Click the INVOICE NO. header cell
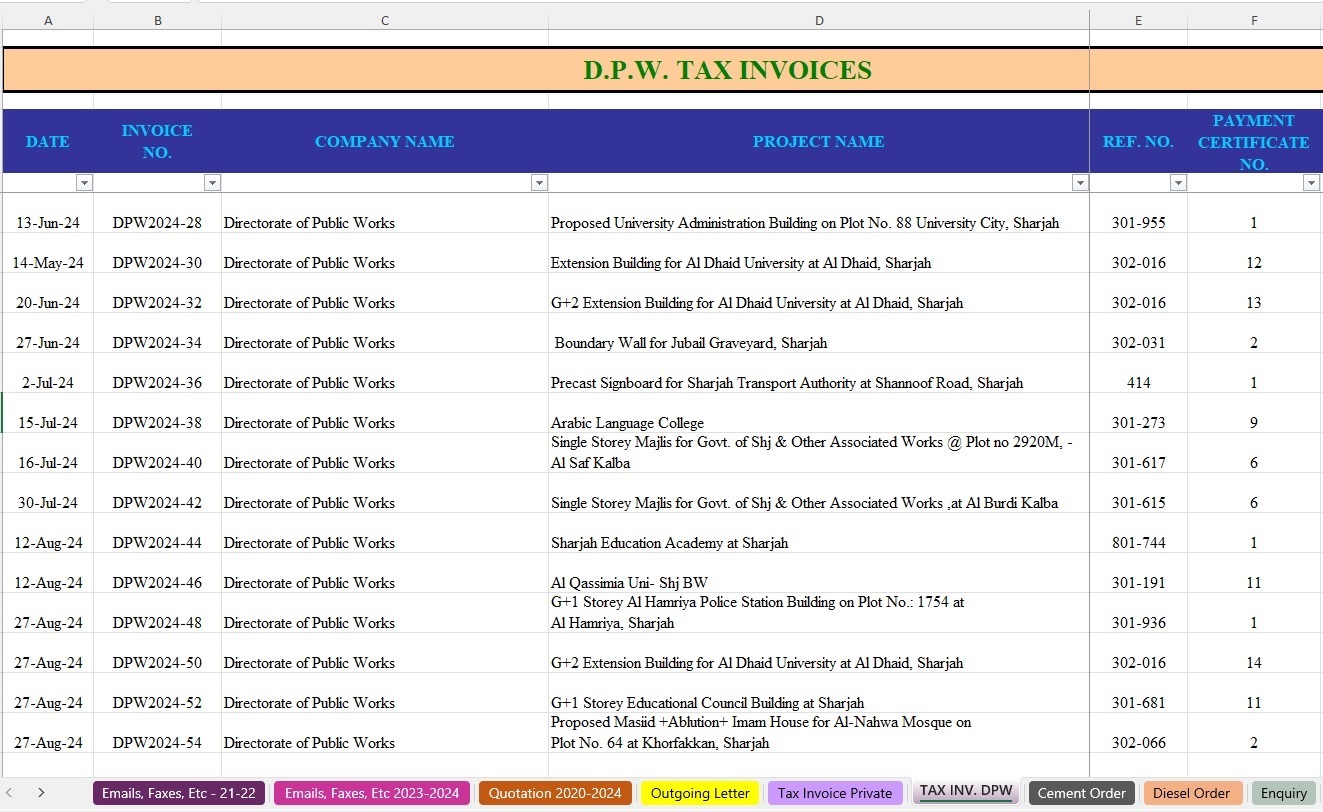 [x=157, y=141]
